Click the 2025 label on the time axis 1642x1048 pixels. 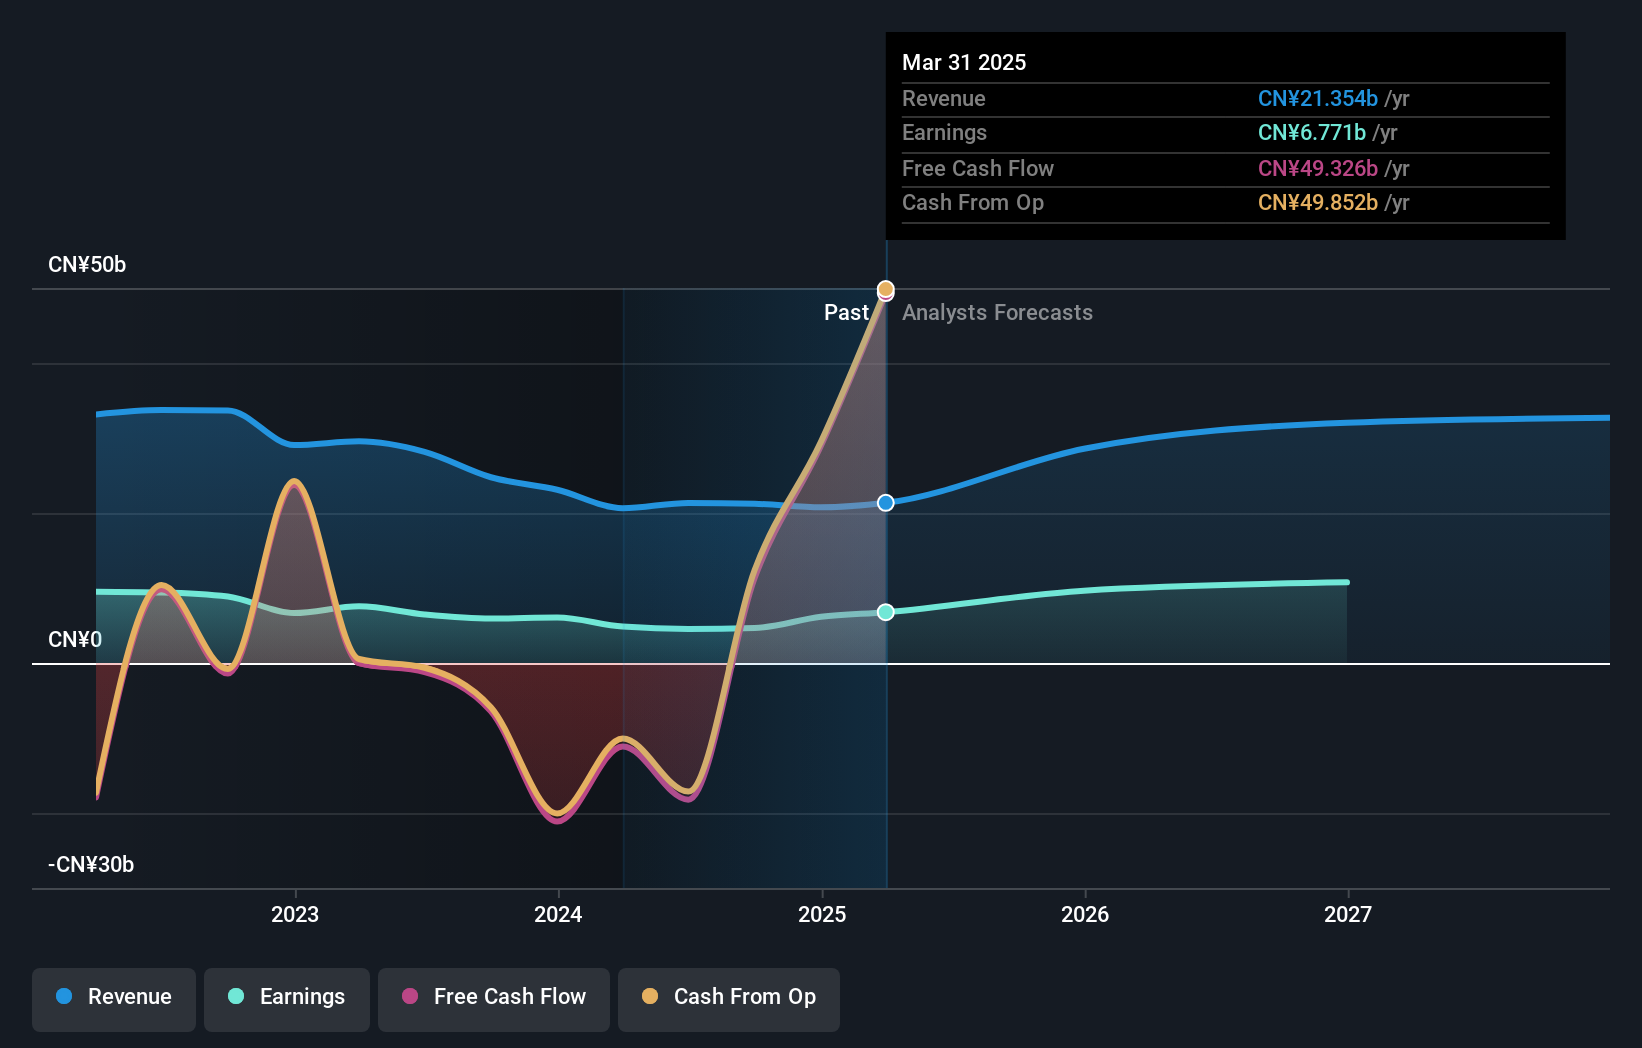tap(821, 913)
